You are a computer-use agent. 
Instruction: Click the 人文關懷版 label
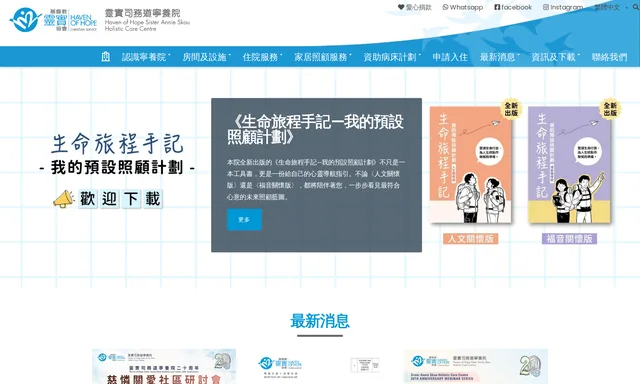tap(471, 238)
